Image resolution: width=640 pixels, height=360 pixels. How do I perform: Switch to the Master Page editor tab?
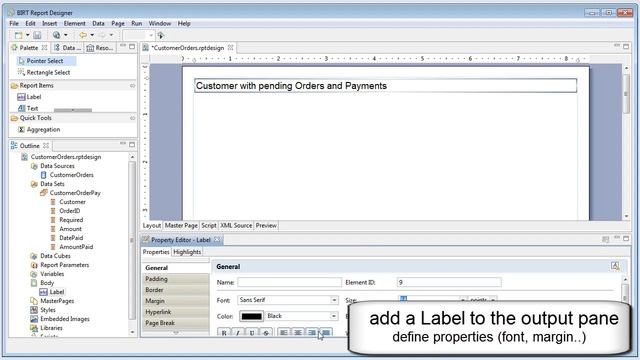181,225
